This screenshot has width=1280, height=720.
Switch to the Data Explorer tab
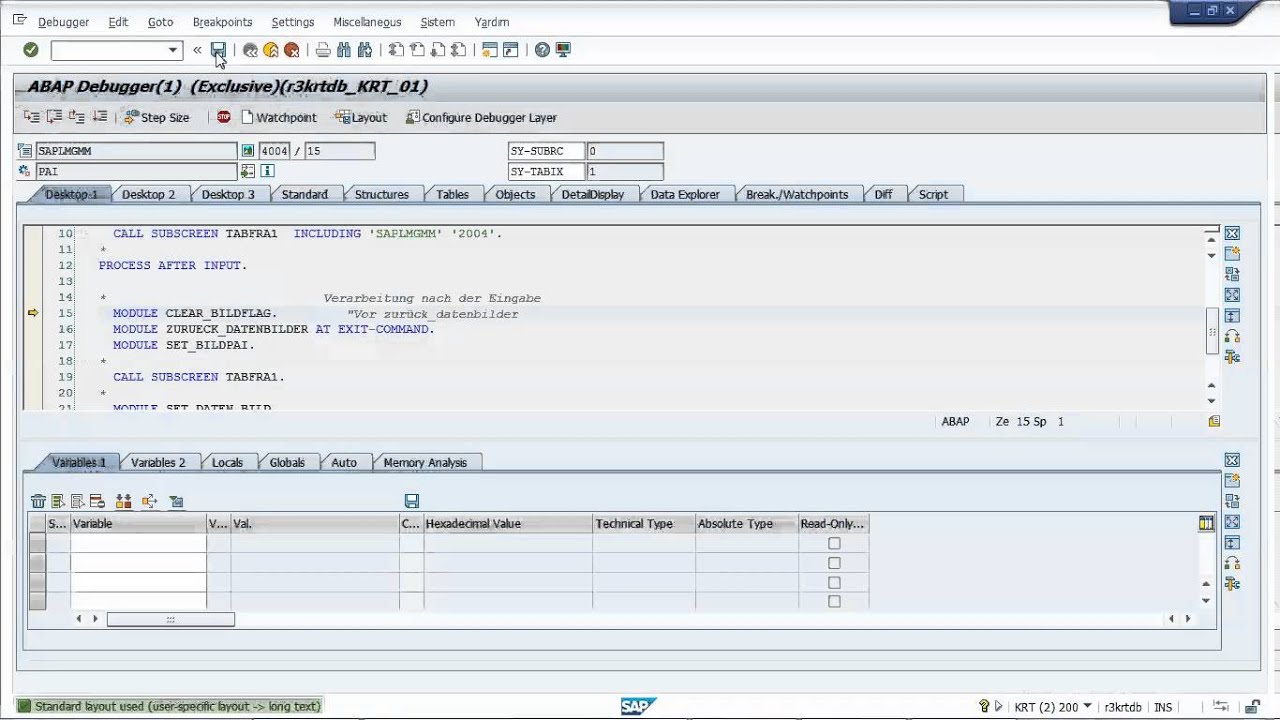pos(685,194)
